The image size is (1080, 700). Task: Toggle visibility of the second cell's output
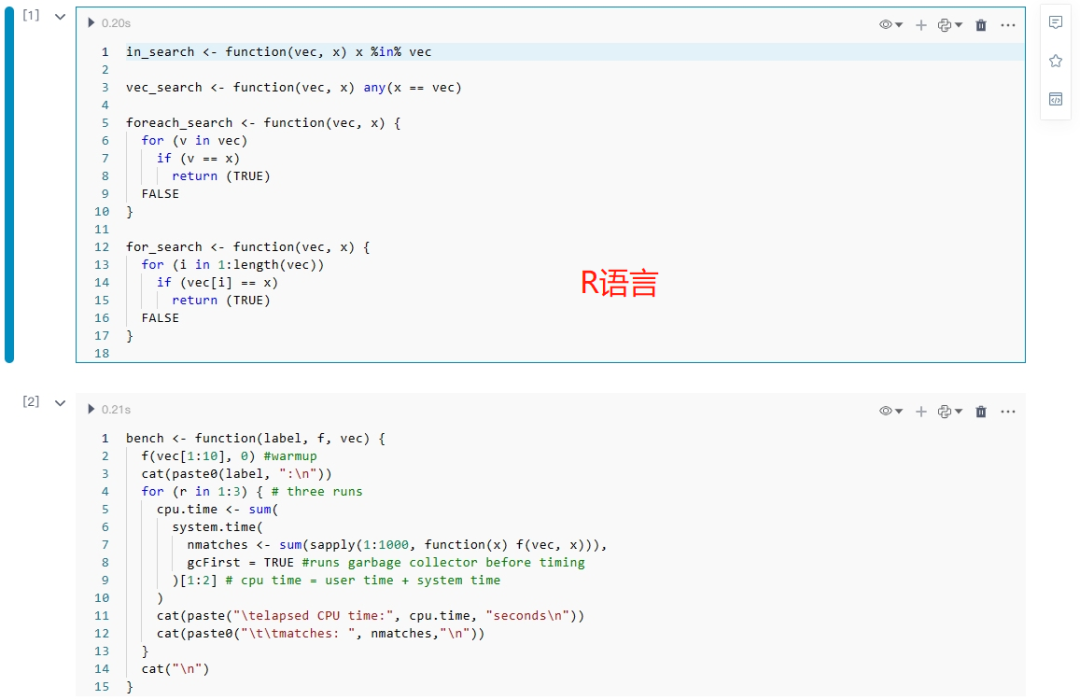coord(884,410)
